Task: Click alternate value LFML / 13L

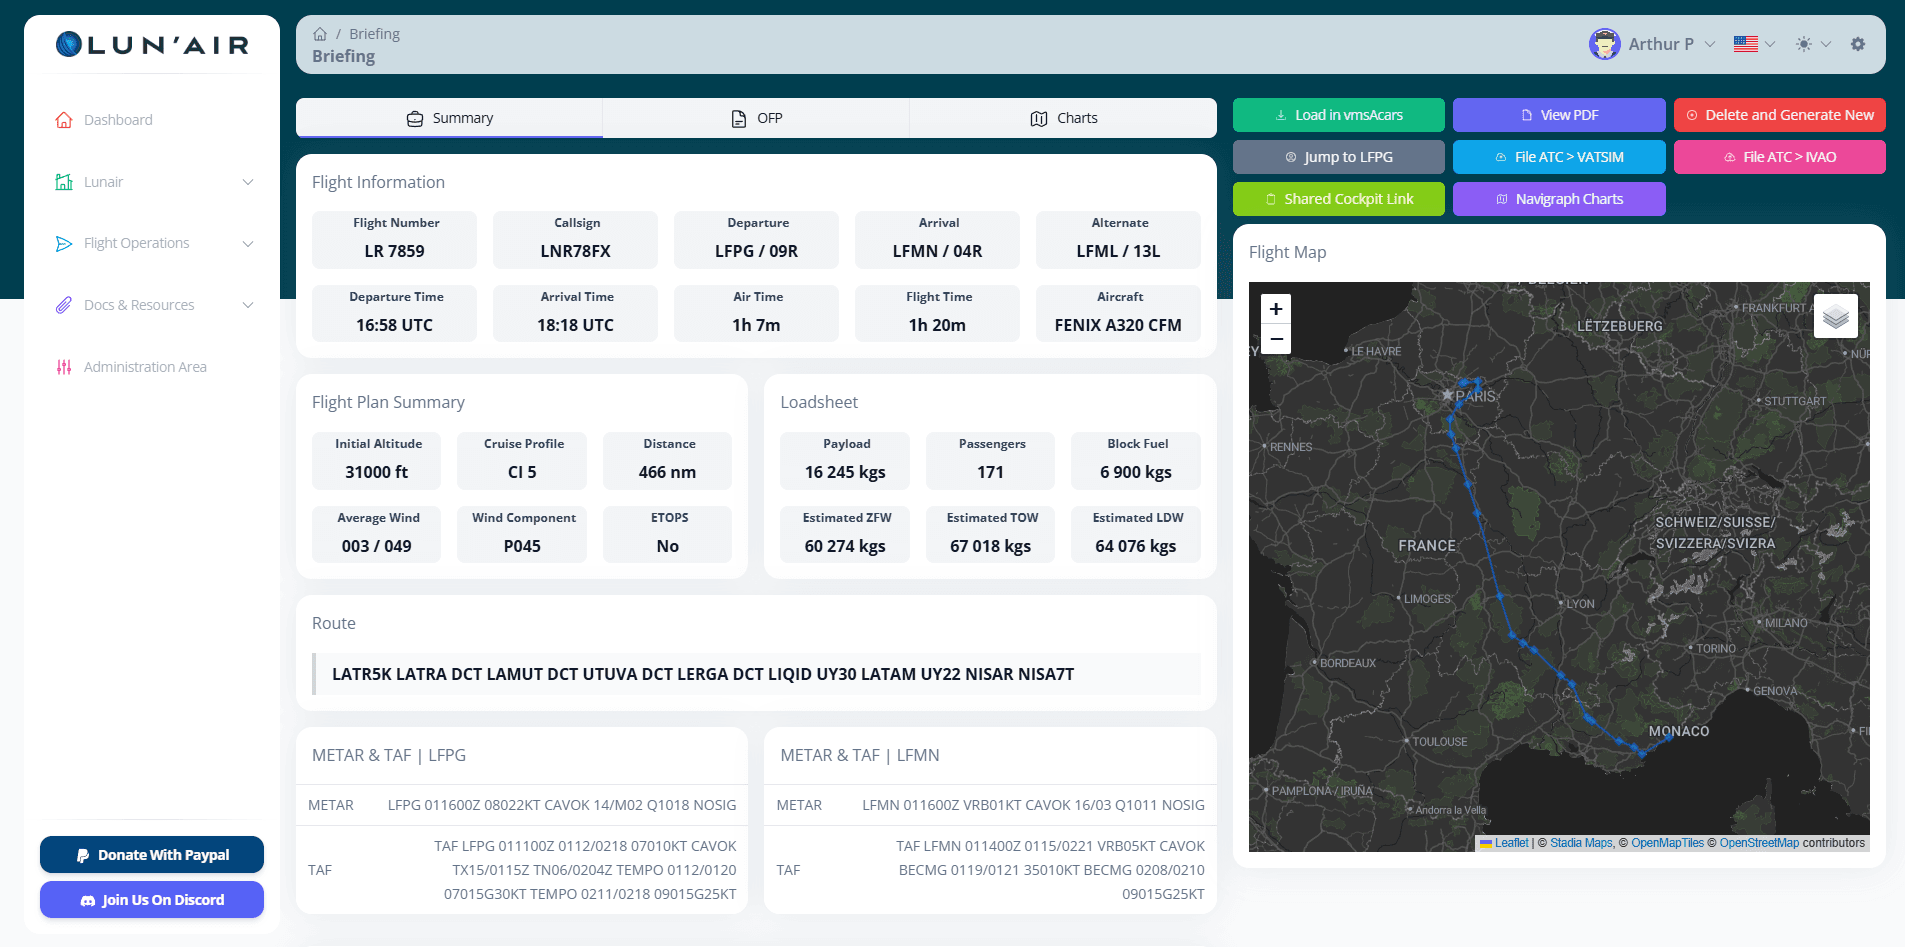Action: coord(1118,251)
